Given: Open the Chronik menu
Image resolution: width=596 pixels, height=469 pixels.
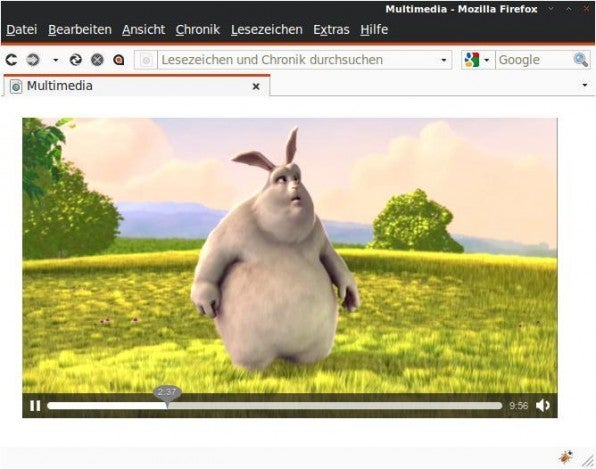Looking at the screenshot, I should click(198, 30).
